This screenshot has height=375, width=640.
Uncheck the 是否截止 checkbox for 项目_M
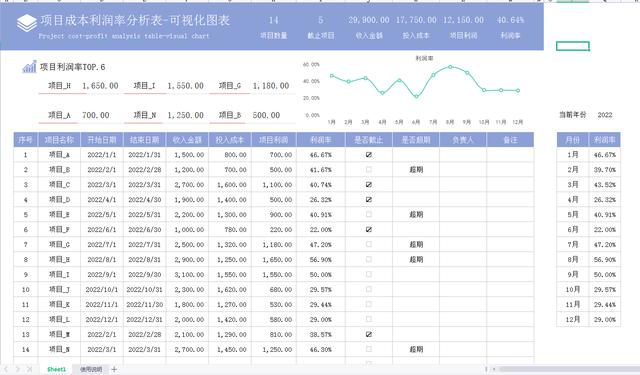pos(369,334)
